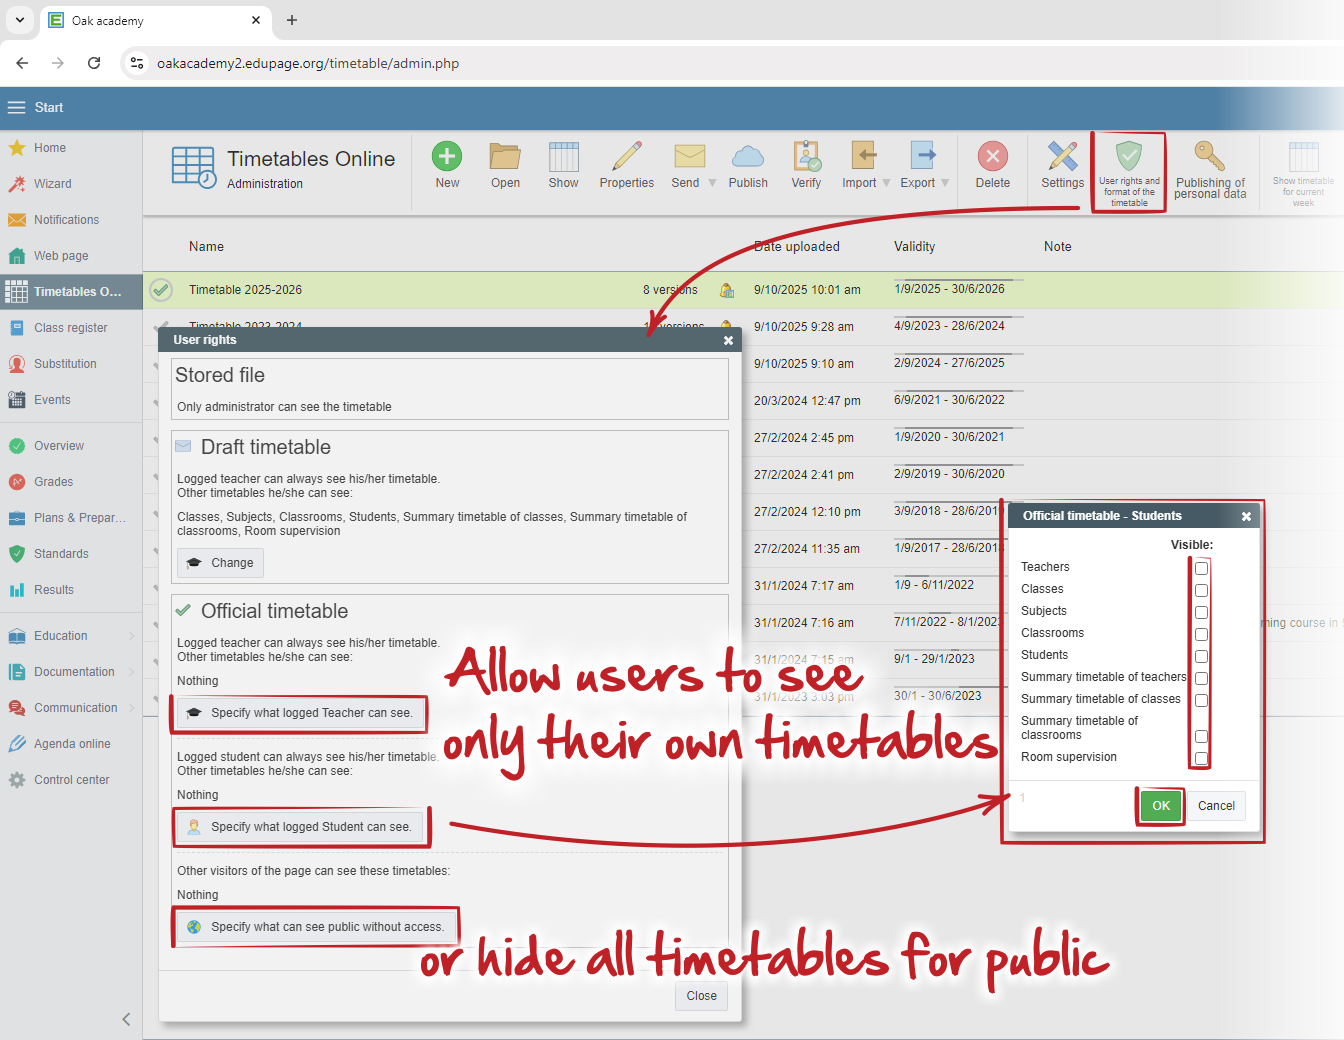The width and height of the screenshot is (1344, 1040).
Task: Click Specify what logged Student can see
Action: coord(300,827)
